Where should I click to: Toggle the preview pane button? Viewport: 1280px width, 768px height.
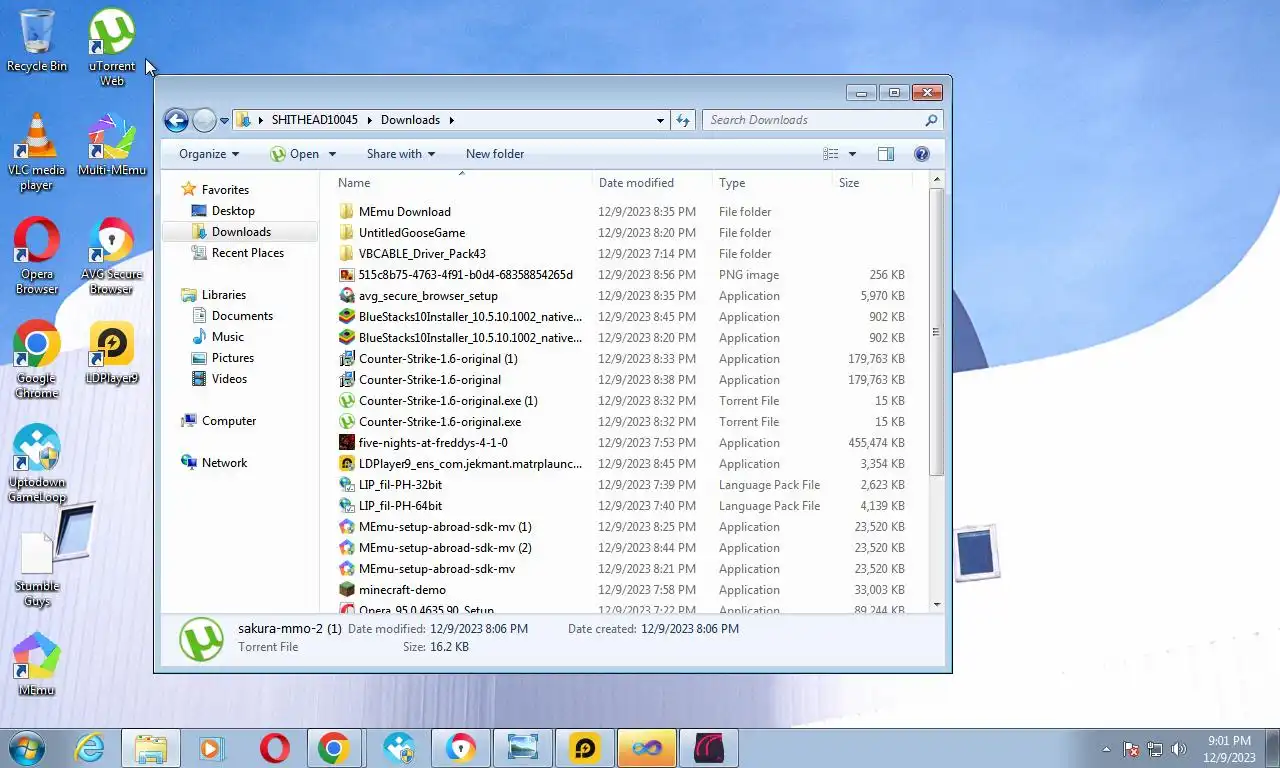885,154
